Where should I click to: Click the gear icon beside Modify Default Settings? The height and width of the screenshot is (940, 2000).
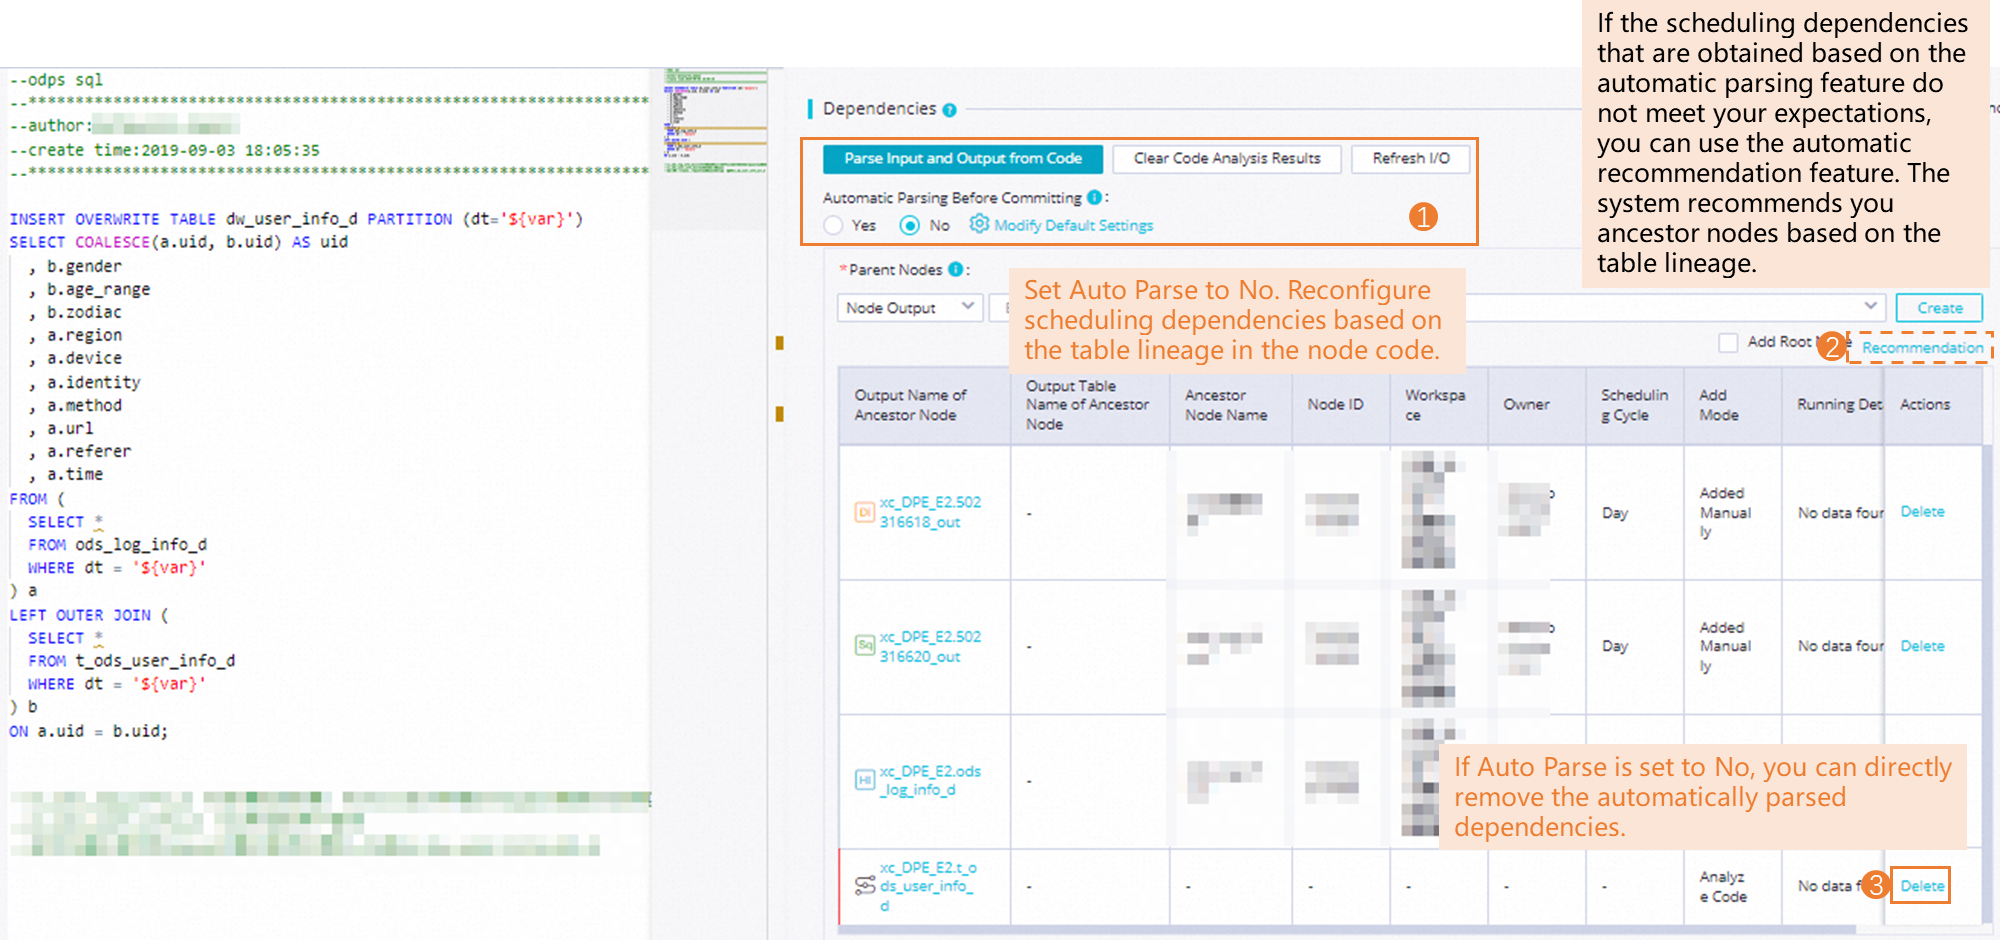tap(979, 224)
